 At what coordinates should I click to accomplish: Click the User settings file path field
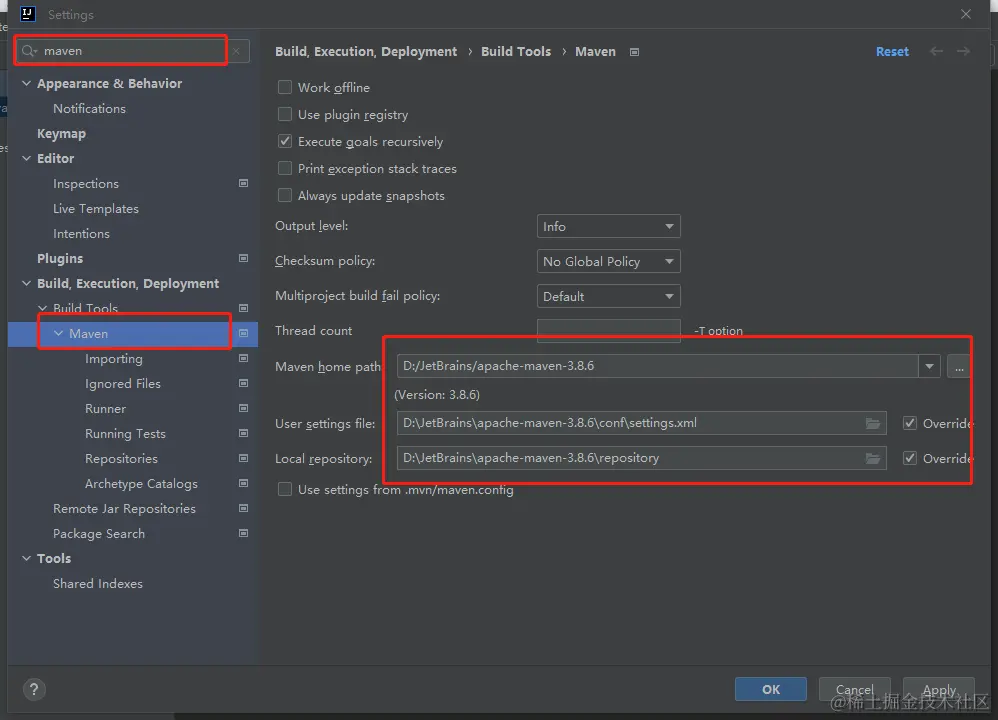tap(642, 423)
